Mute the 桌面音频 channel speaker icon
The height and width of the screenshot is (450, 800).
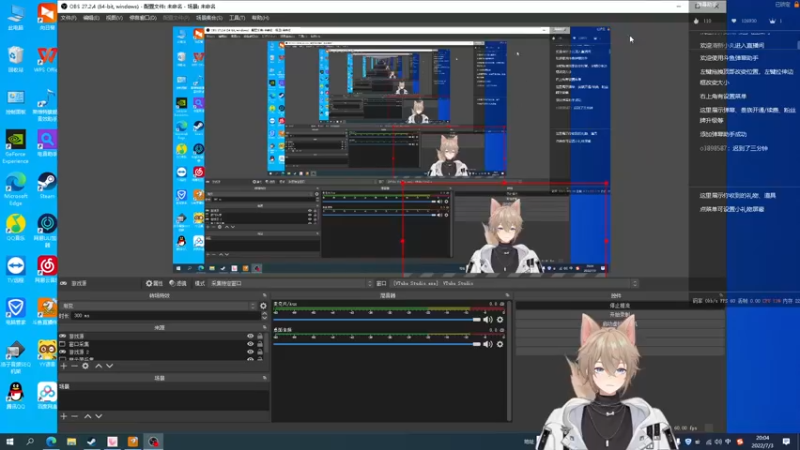(x=488, y=344)
